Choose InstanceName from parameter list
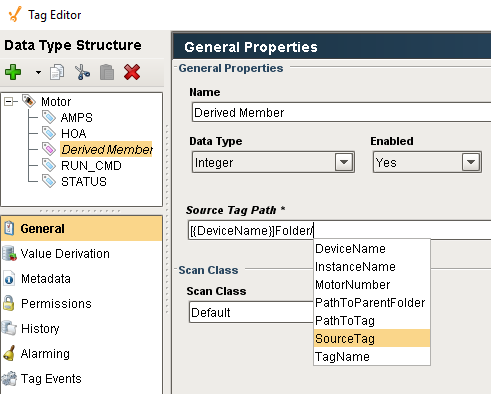Viewport: 491px width, 394px height. coord(372,267)
